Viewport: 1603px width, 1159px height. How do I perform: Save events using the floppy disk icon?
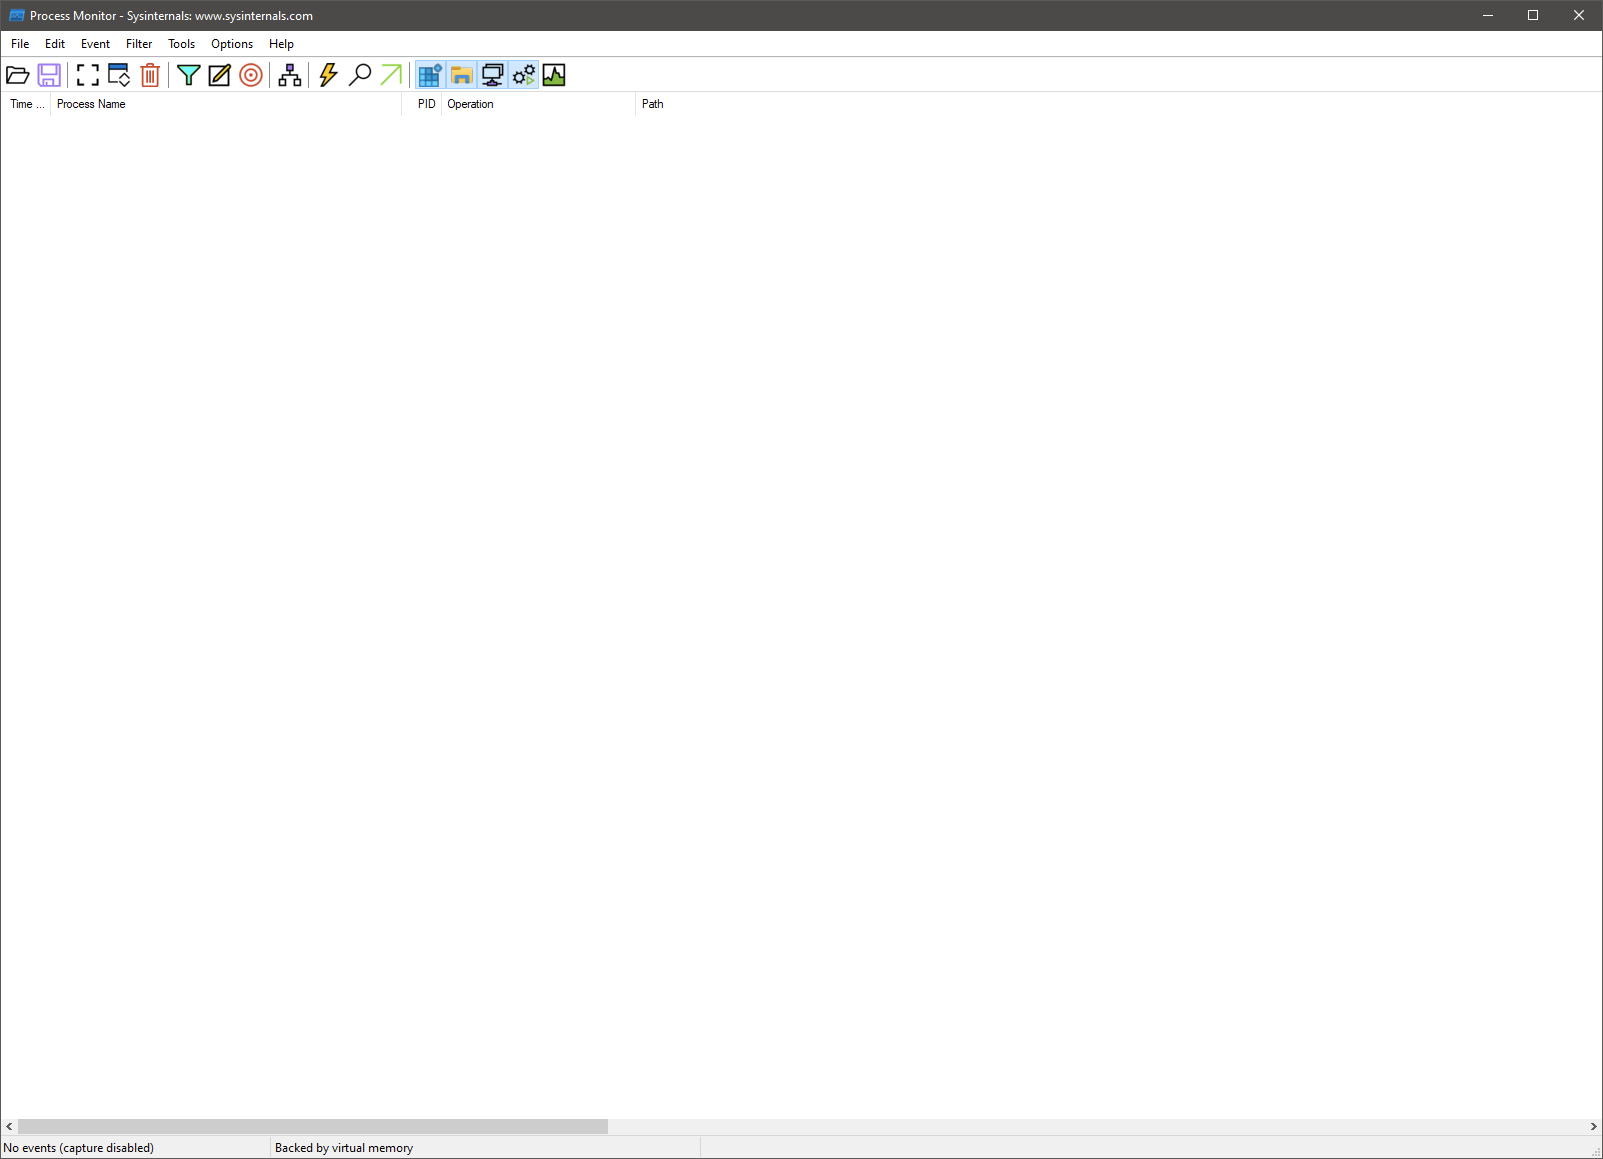(x=49, y=75)
